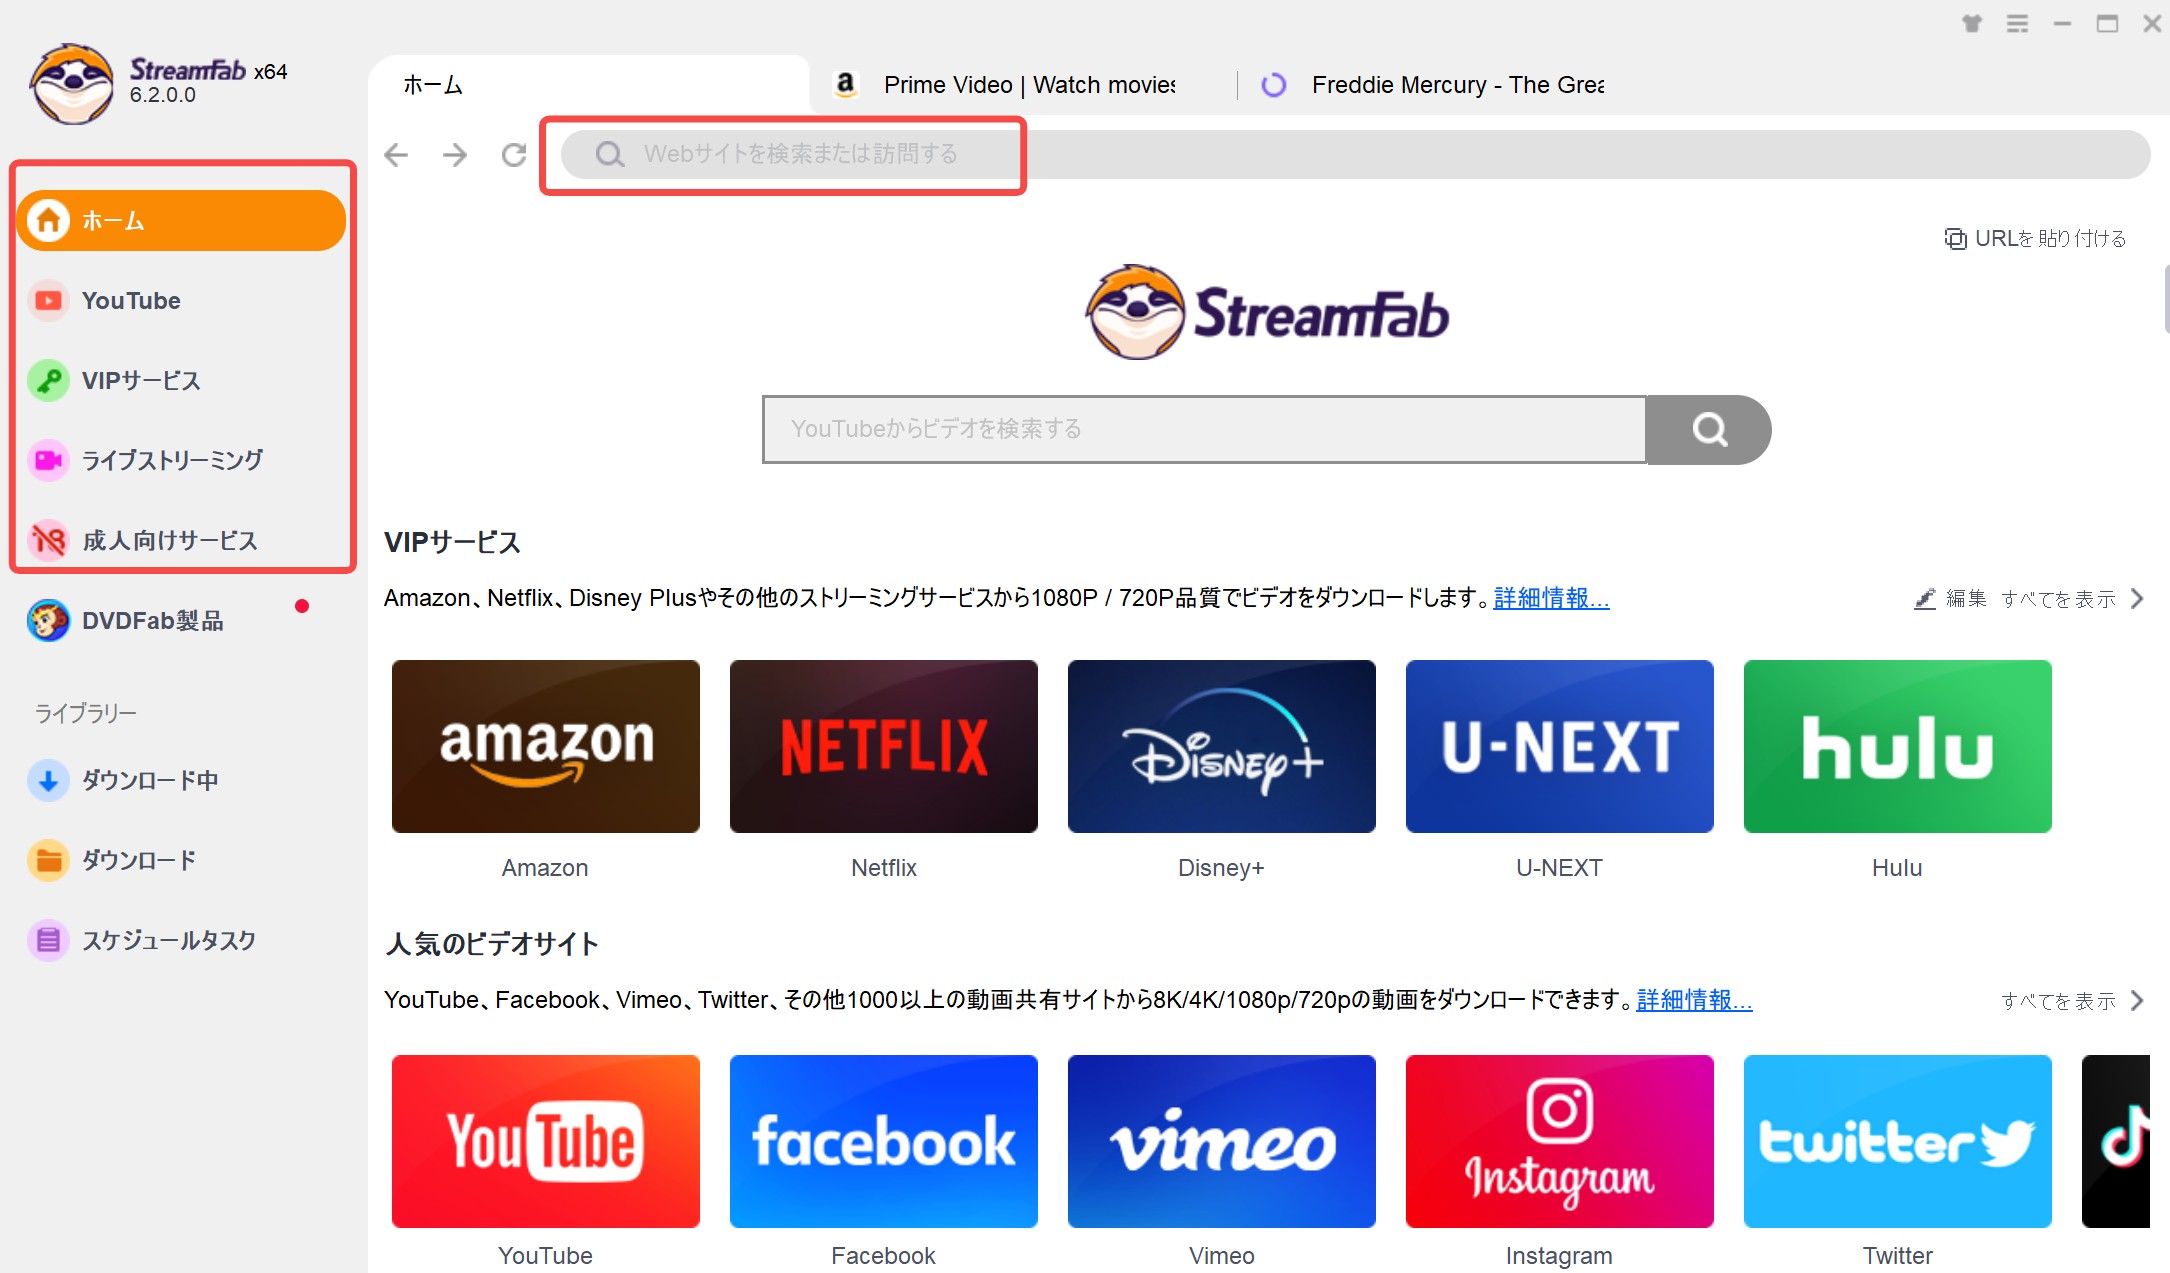Image resolution: width=2170 pixels, height=1273 pixels.
Task: Open the VIPサービス sidebar item
Action: pos(140,381)
